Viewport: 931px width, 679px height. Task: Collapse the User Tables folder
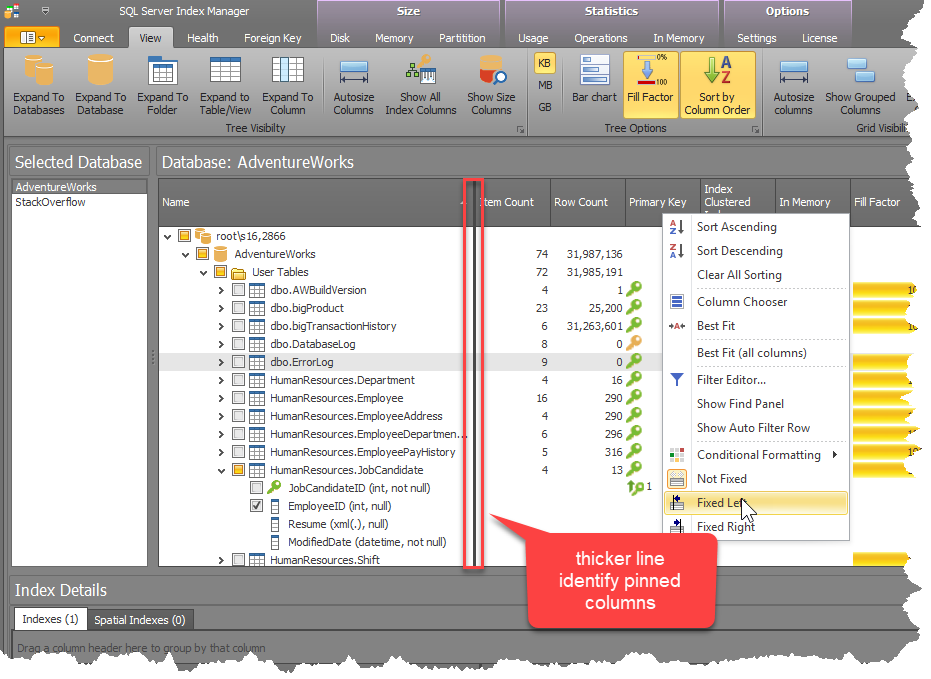(x=203, y=272)
